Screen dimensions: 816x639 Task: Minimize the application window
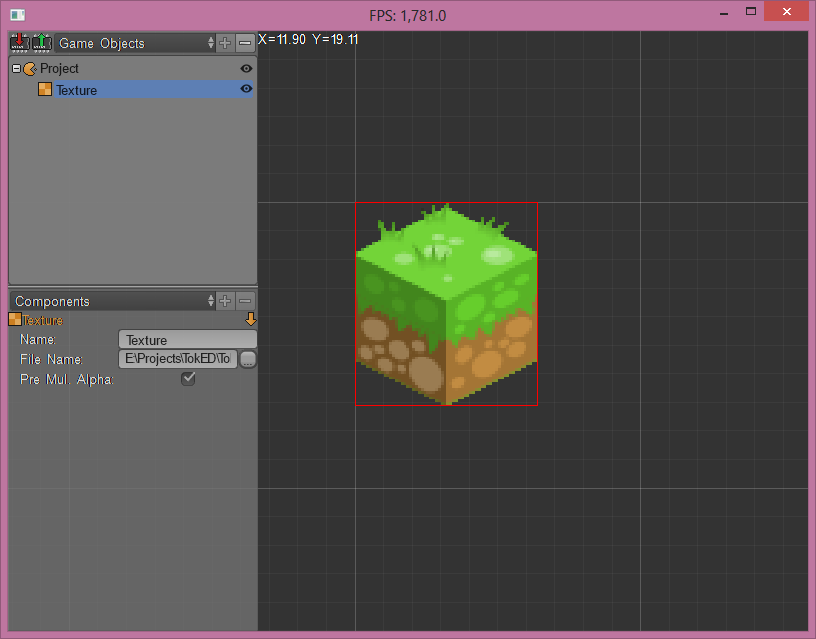(724, 12)
